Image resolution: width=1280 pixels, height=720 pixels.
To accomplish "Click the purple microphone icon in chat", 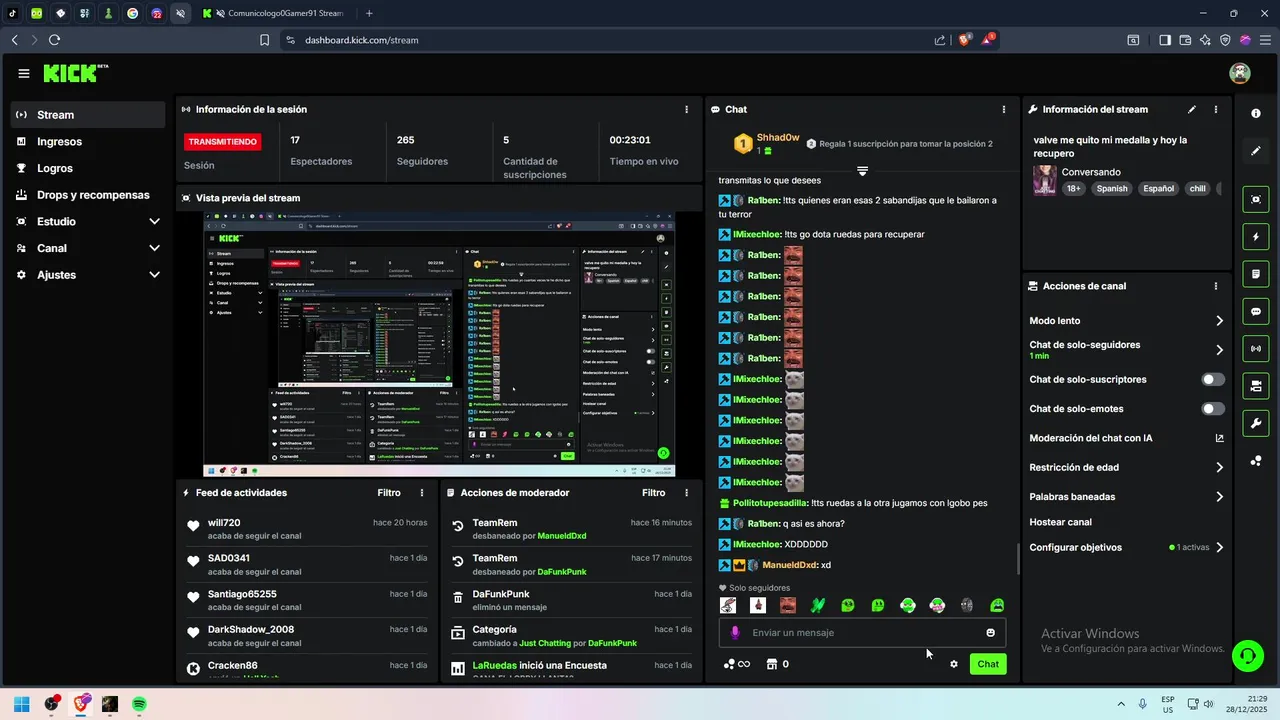I will tap(735, 632).
